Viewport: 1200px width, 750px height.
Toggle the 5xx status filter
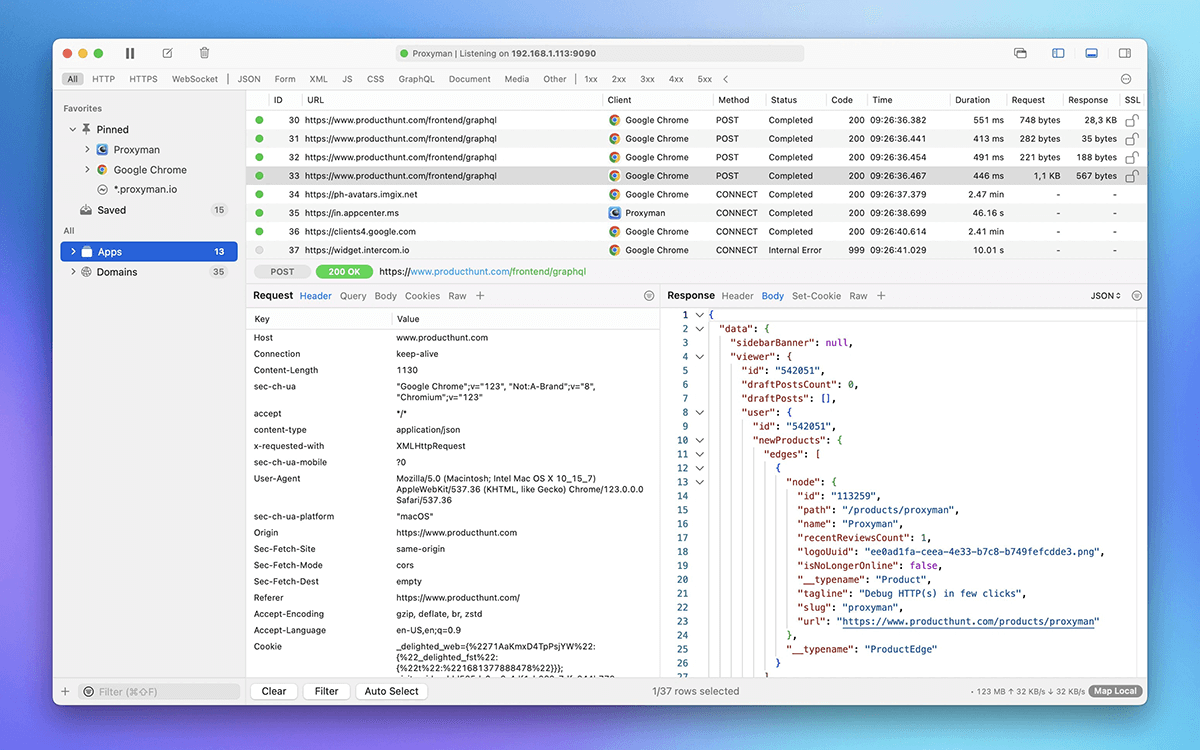pyautogui.click(x=705, y=79)
